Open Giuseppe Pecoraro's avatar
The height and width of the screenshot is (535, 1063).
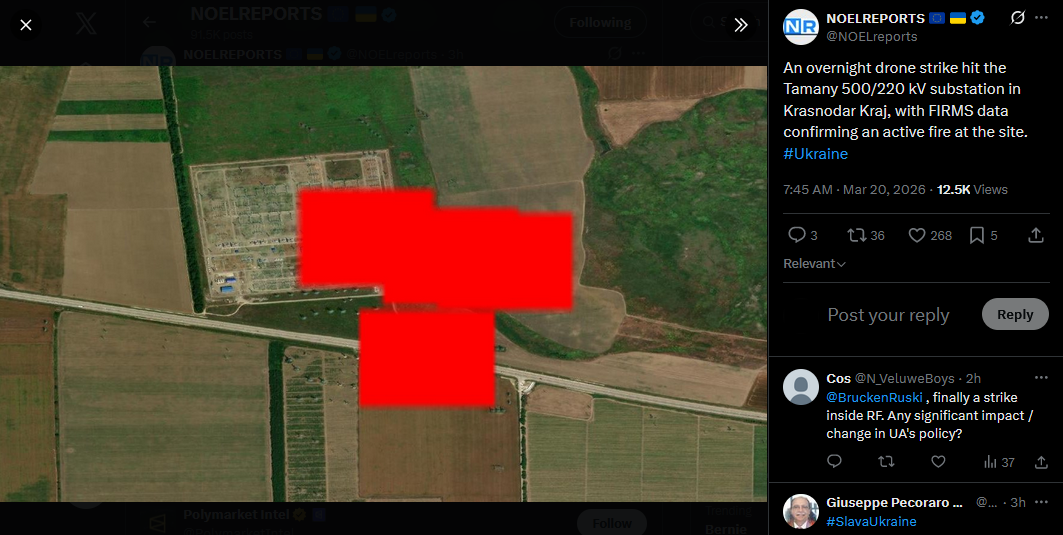pos(801,511)
